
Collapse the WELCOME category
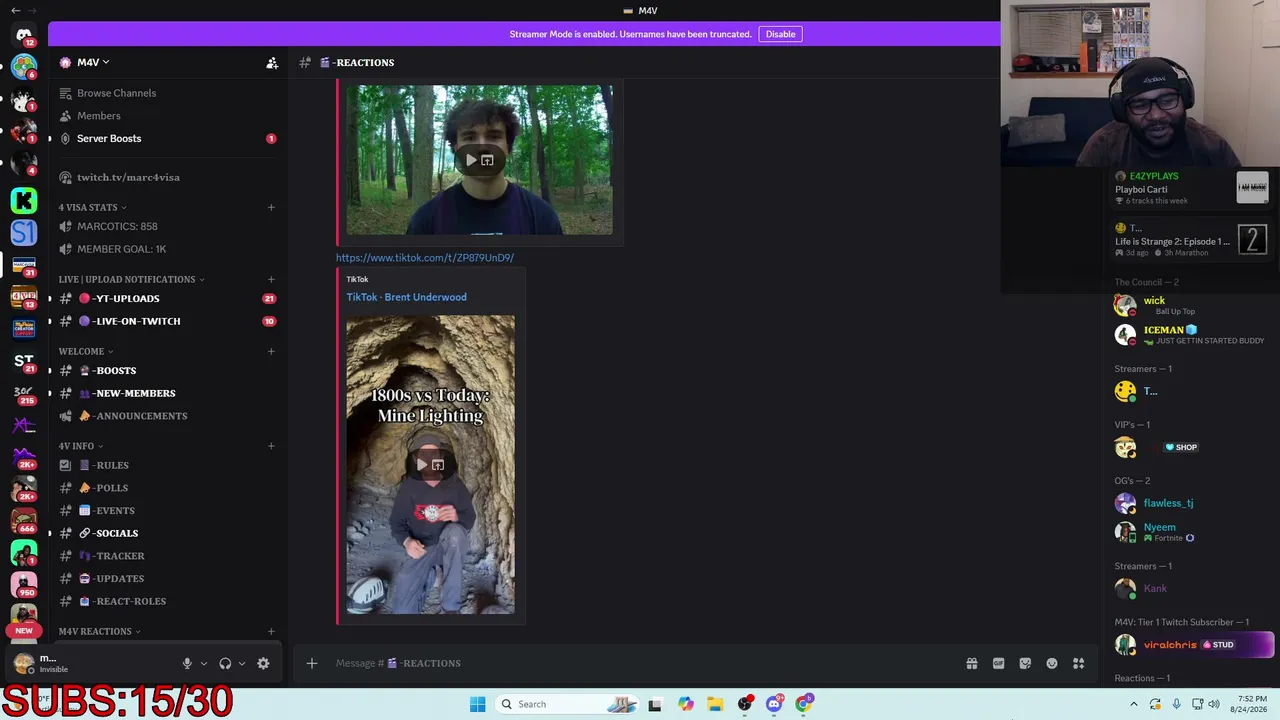click(x=85, y=351)
